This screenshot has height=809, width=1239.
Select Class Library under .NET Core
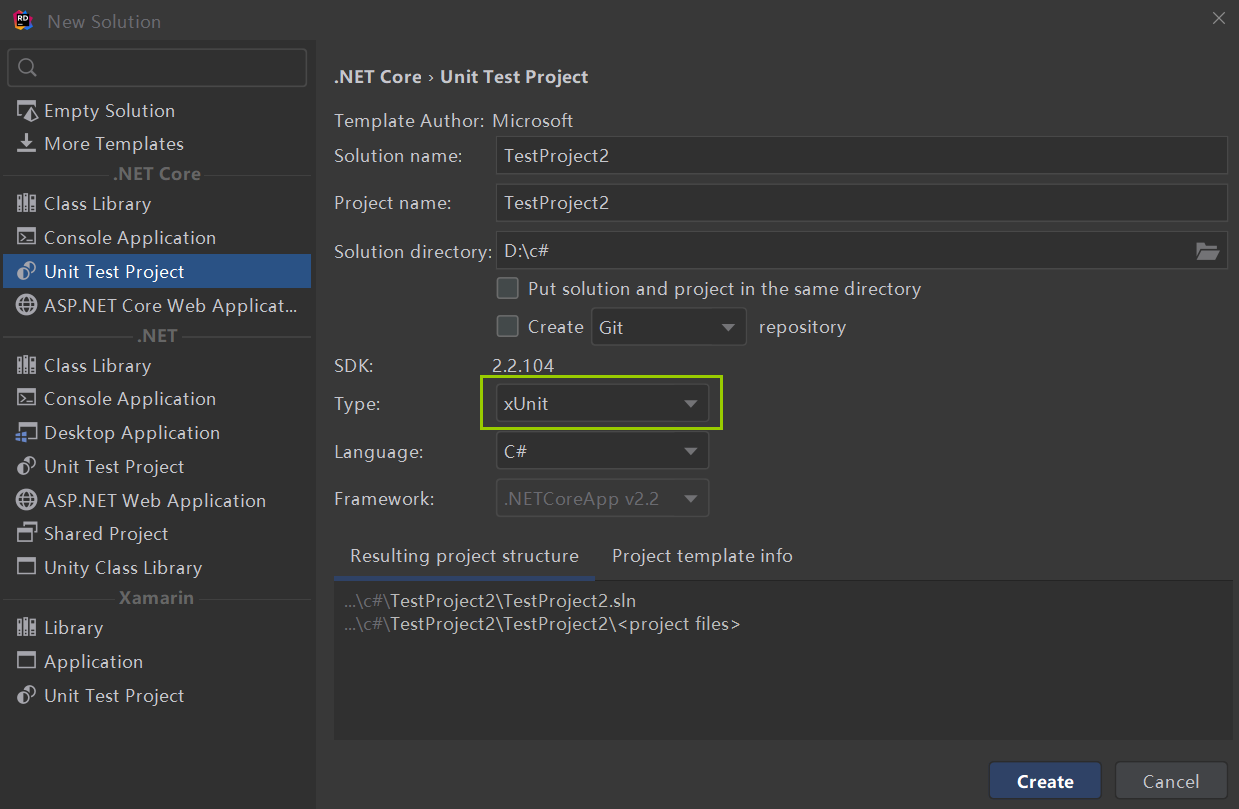pos(157,204)
